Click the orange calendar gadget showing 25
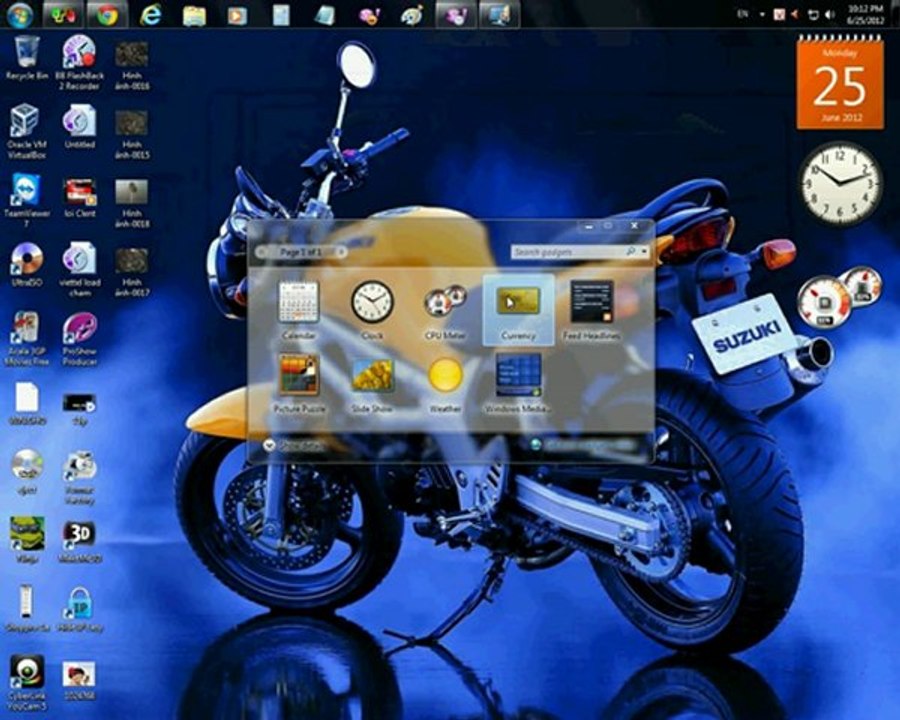 click(x=840, y=82)
